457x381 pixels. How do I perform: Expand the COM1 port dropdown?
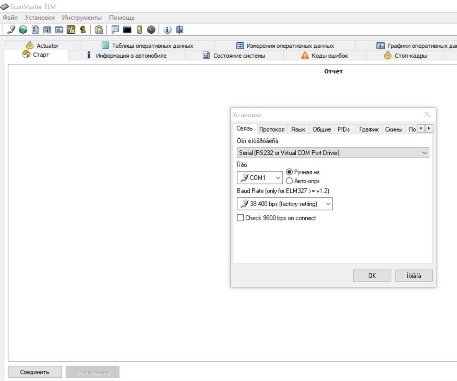[260, 178]
